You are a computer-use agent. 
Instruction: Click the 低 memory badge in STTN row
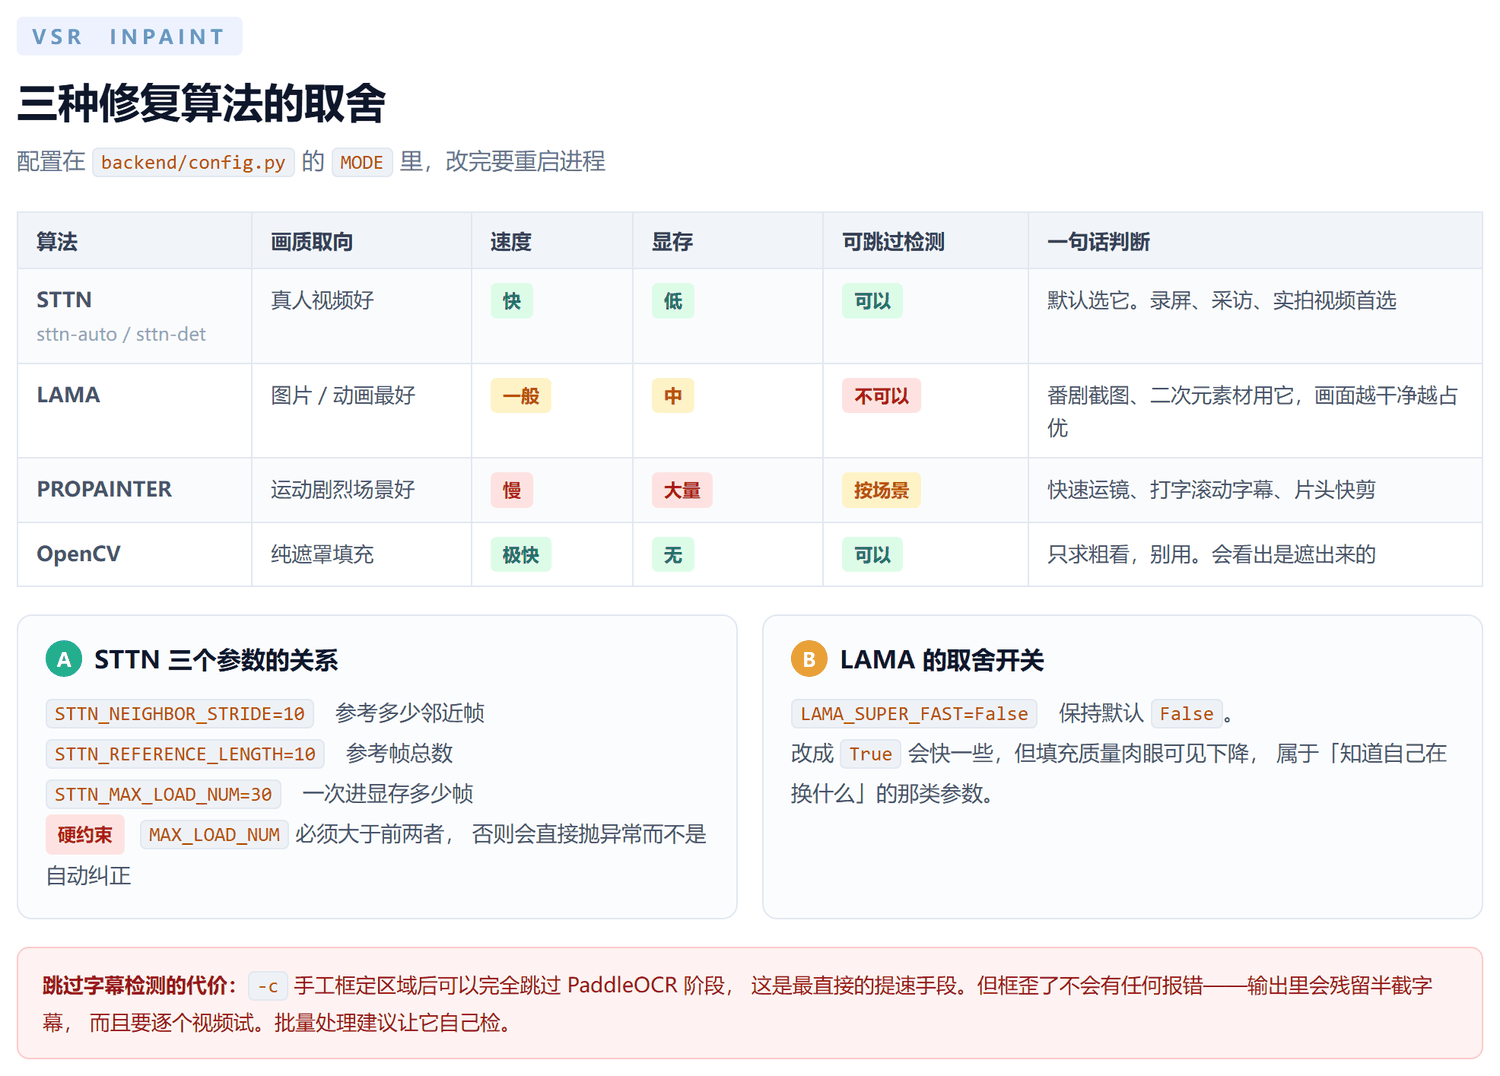[673, 301]
